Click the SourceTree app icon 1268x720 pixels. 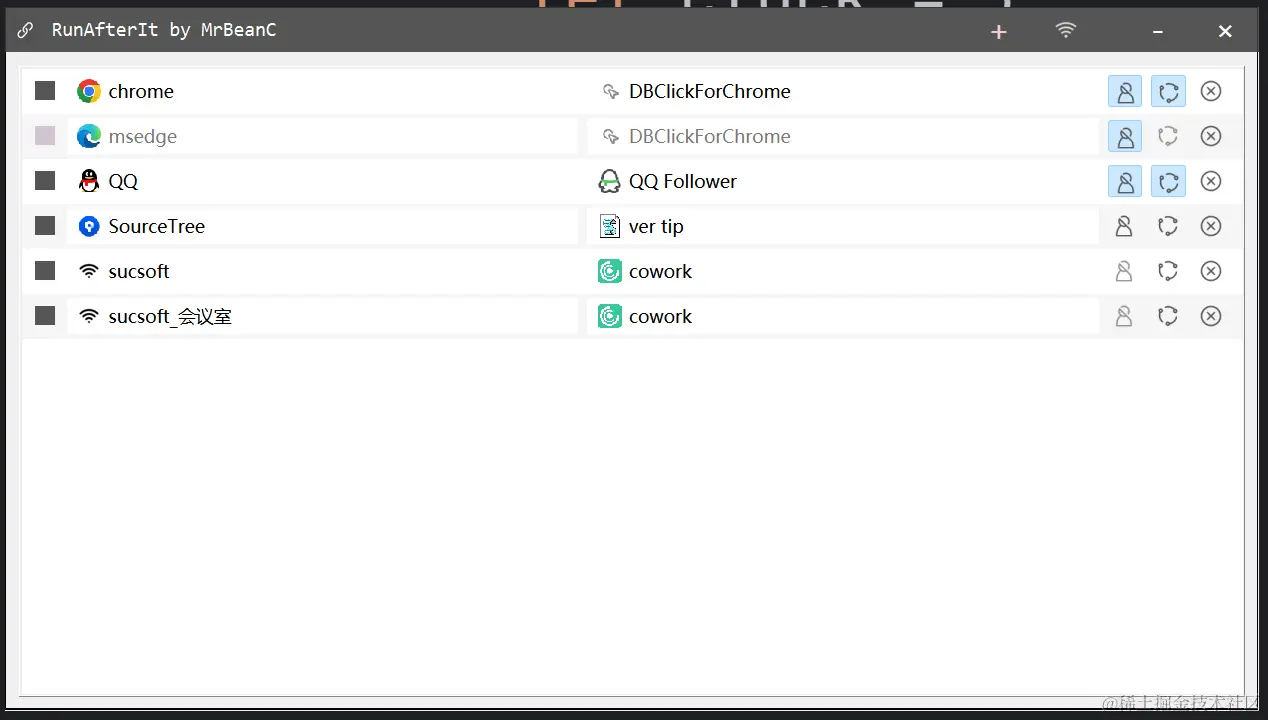tap(89, 226)
